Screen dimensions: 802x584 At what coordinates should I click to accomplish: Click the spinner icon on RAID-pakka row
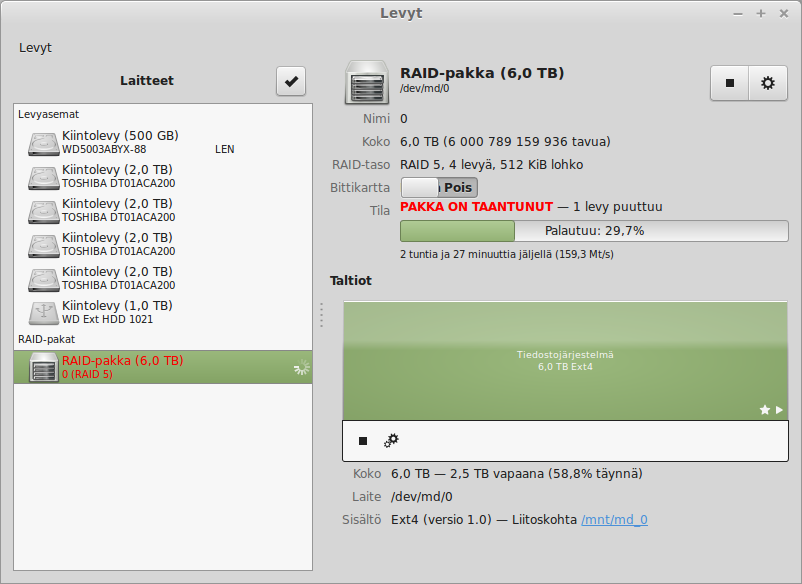pos(301,368)
